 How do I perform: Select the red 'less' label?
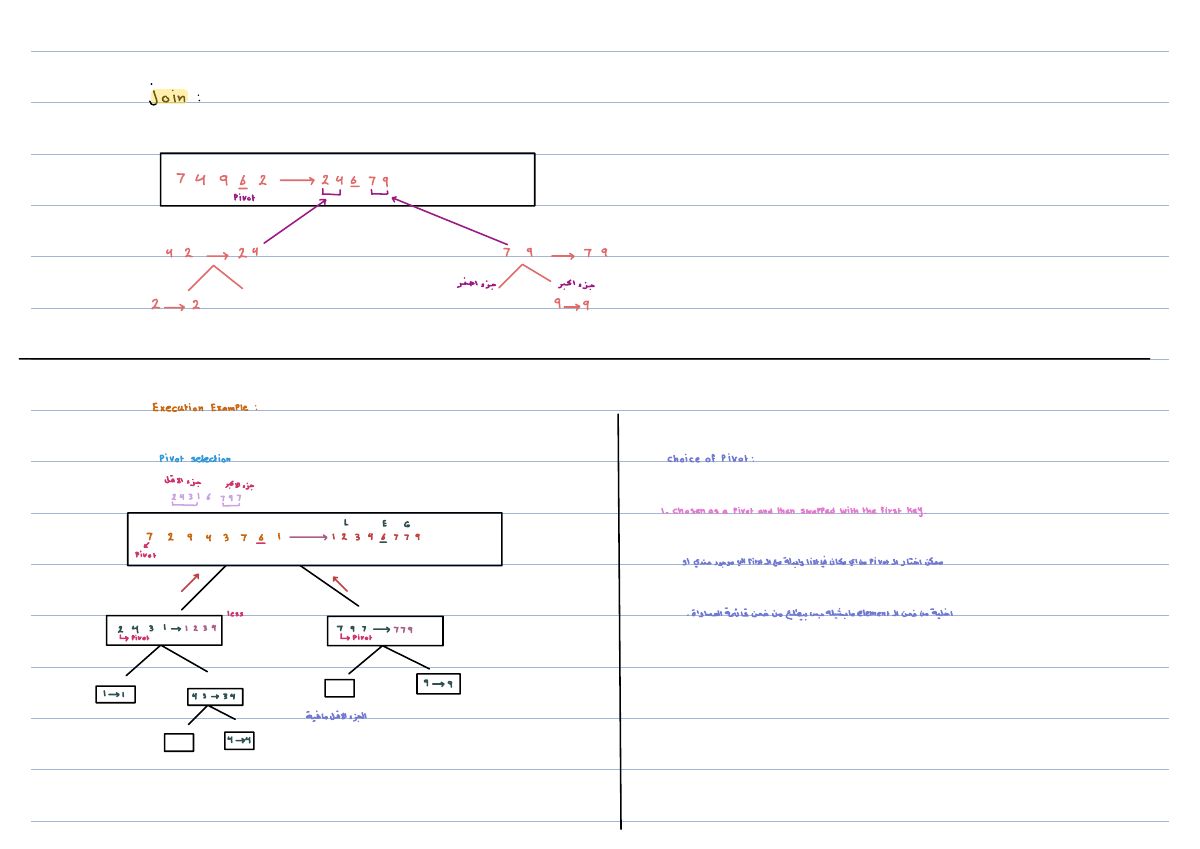point(235,614)
